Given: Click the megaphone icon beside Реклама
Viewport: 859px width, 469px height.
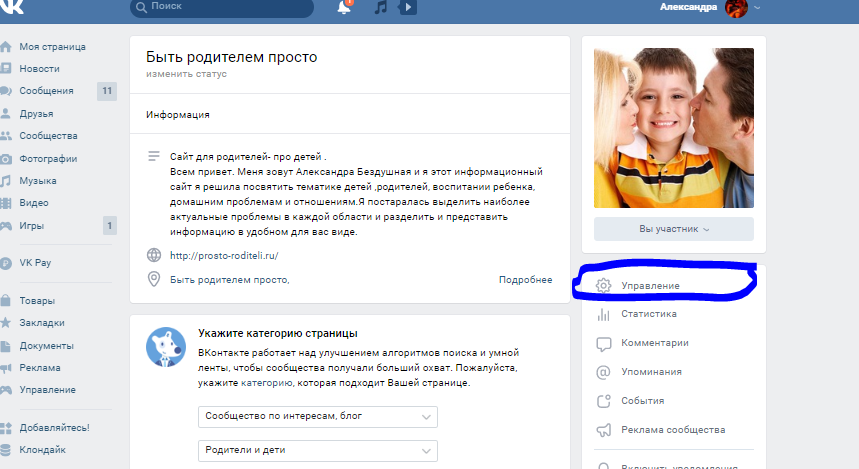Looking at the screenshot, I should pyautogui.click(x=6, y=368).
